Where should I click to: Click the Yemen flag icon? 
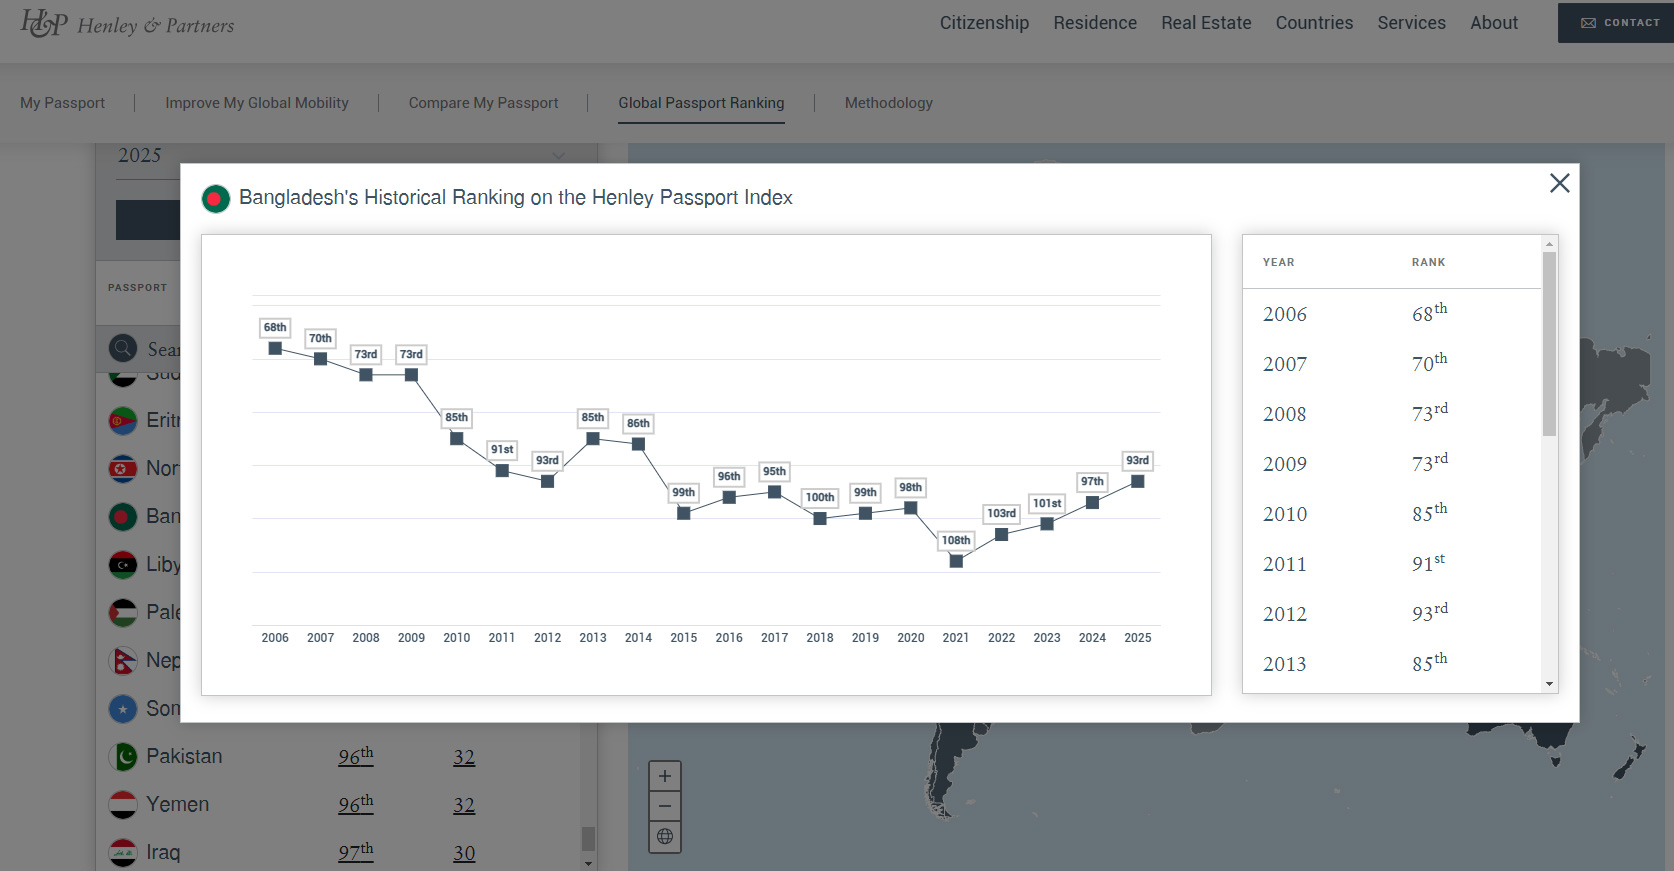tap(123, 804)
